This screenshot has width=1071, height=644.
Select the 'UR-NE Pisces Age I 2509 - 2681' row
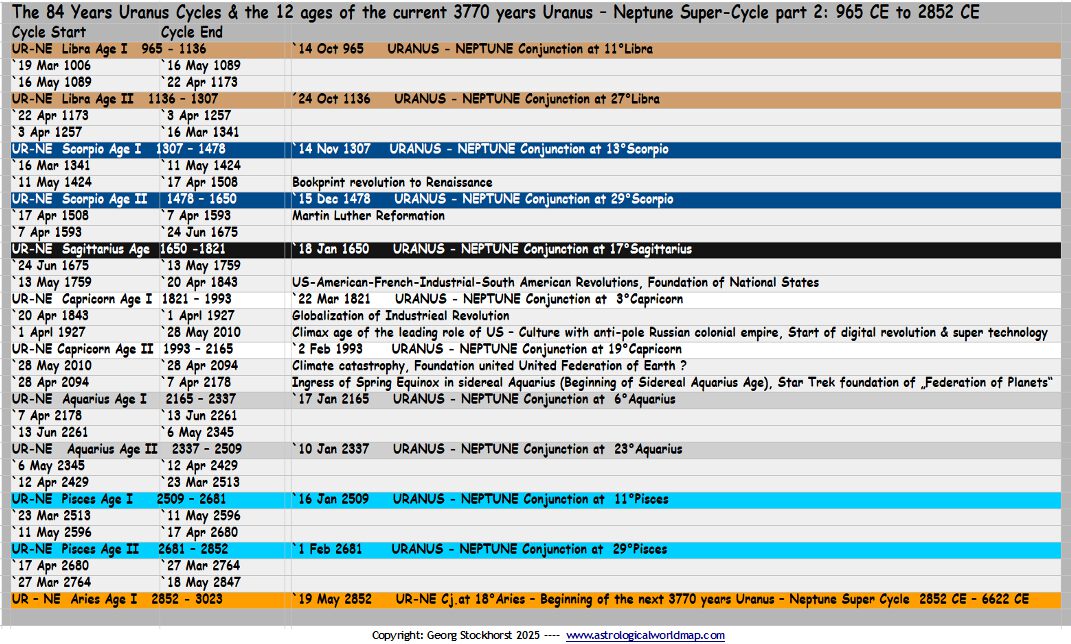536,499
